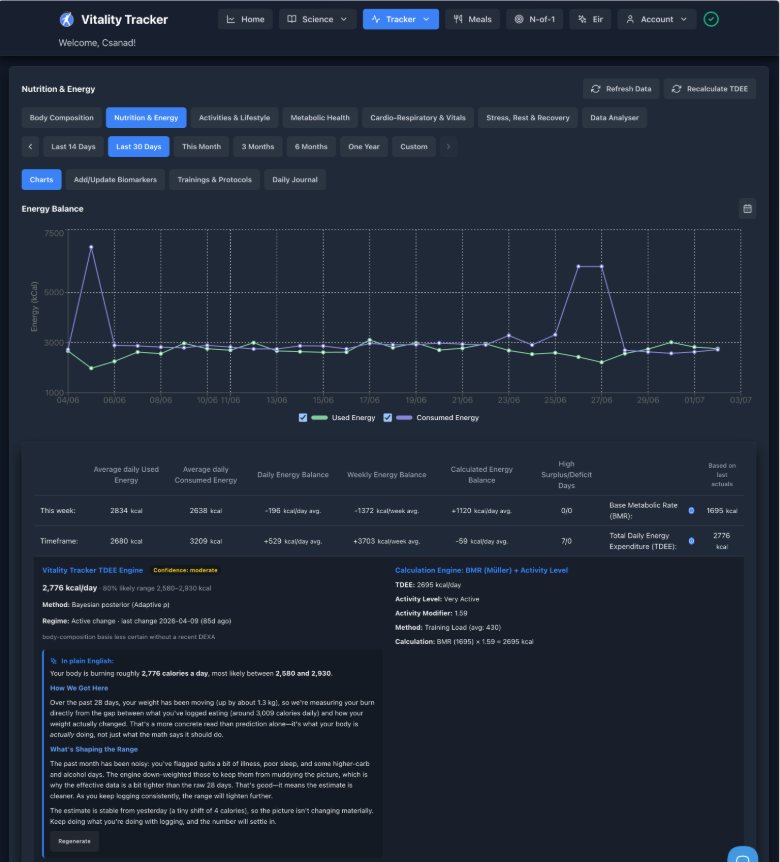Go to the Home page
Viewport: 780px width, 862px height.
(245, 19)
